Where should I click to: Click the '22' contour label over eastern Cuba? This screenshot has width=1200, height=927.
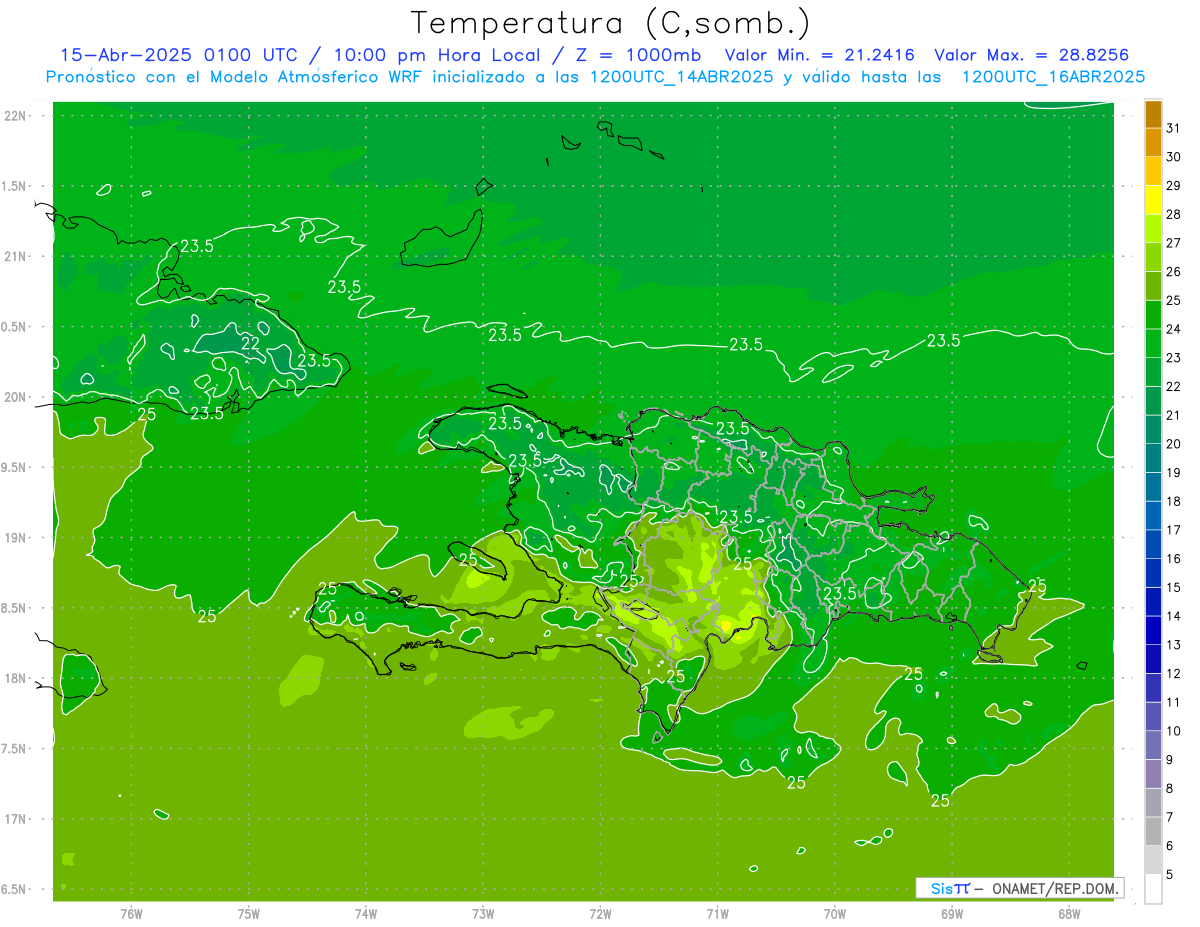pyautogui.click(x=251, y=343)
